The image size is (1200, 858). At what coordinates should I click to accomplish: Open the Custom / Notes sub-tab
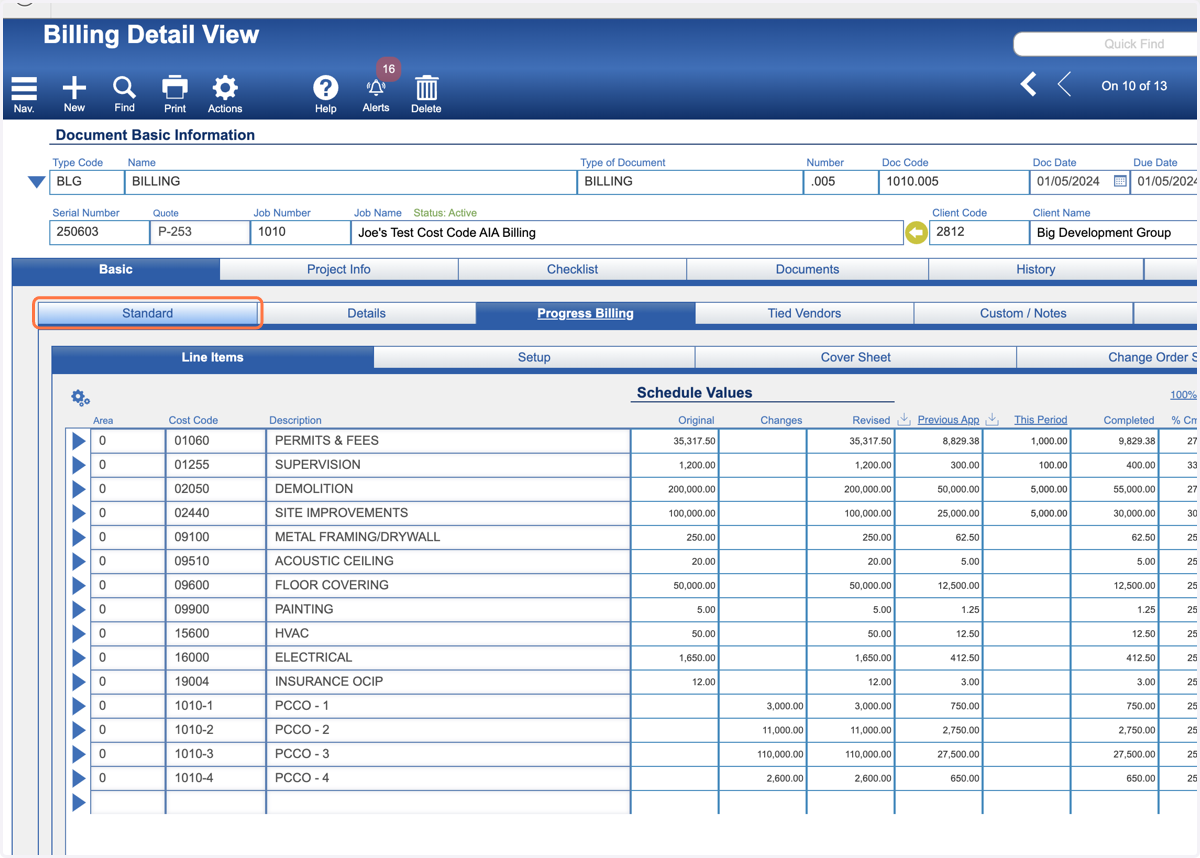[1023, 313]
